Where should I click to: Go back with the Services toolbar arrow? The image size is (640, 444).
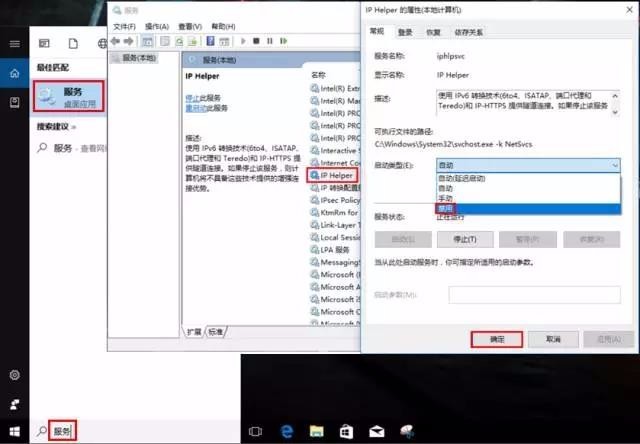115,41
